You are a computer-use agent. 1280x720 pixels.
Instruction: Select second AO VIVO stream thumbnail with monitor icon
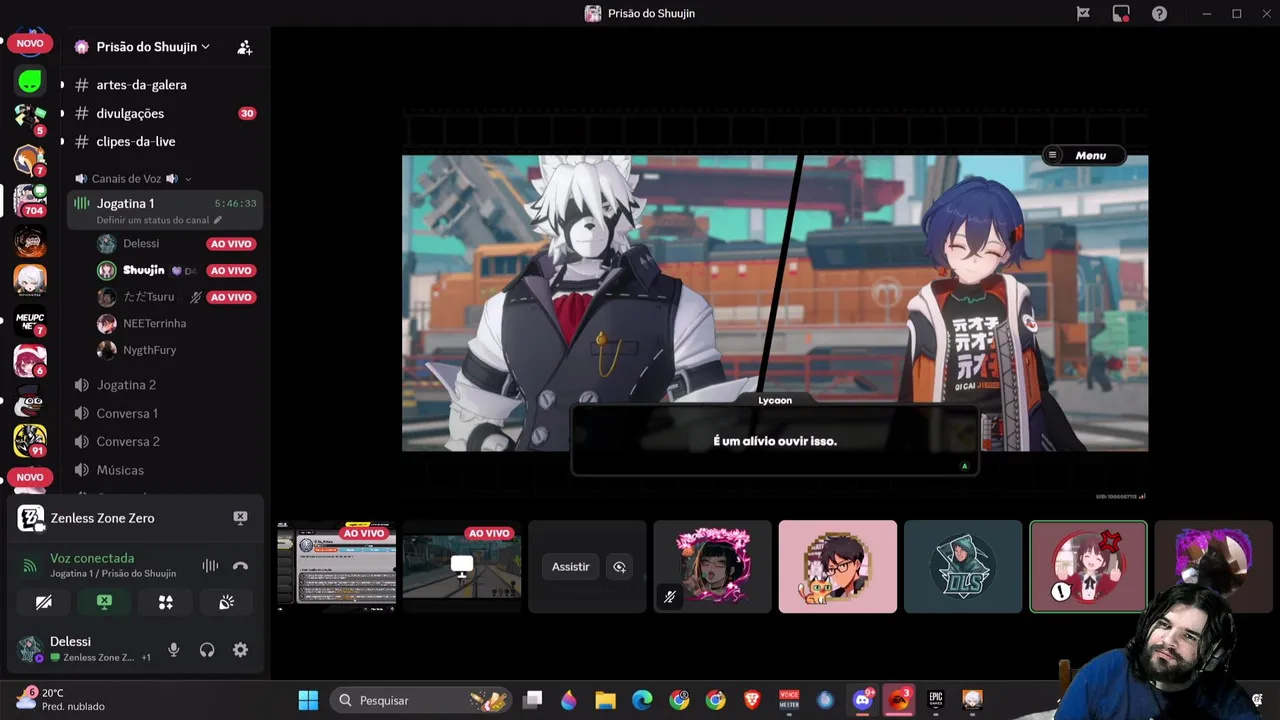click(x=462, y=566)
